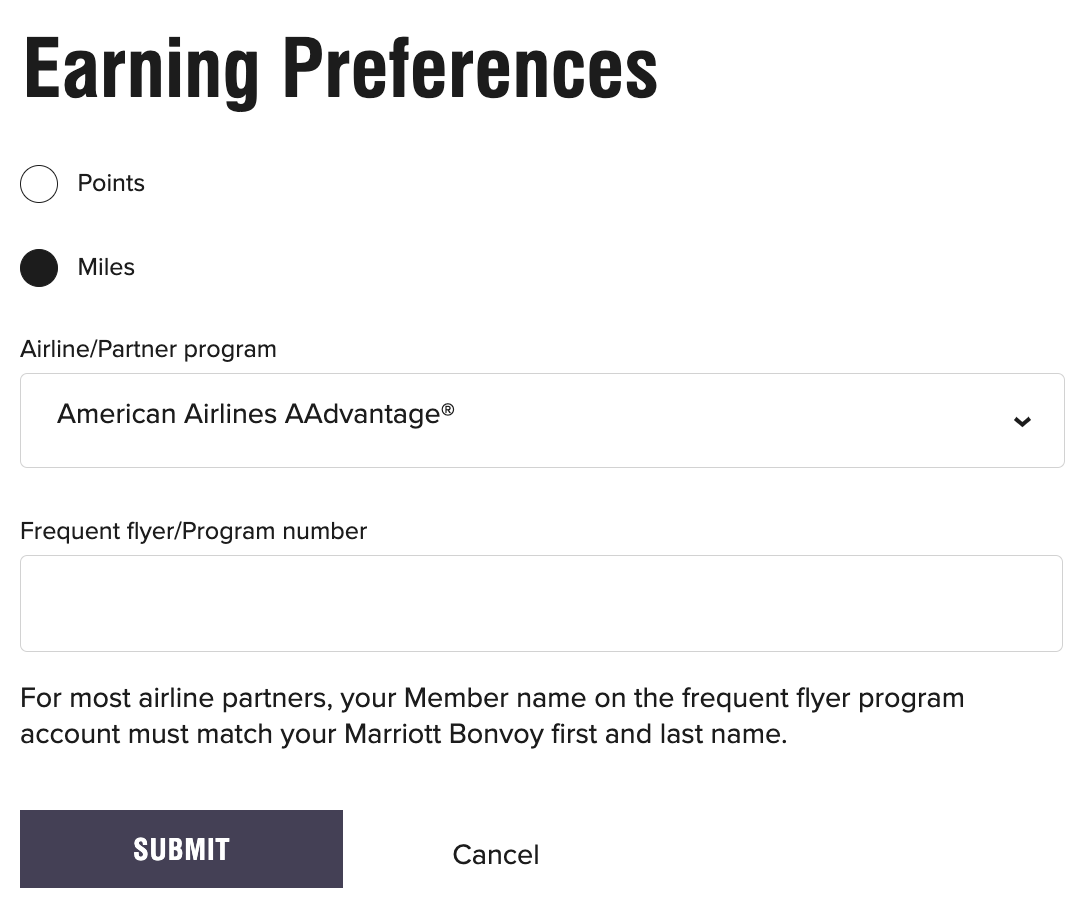Click the Airline/Partner program label
Image resolution: width=1086 pixels, height=922 pixels.
[x=148, y=349]
